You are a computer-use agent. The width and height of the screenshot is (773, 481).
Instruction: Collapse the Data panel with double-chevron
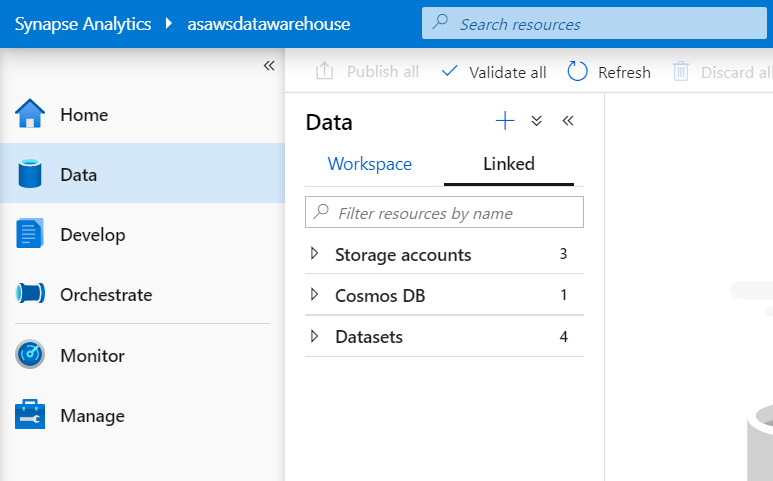pyautogui.click(x=568, y=121)
